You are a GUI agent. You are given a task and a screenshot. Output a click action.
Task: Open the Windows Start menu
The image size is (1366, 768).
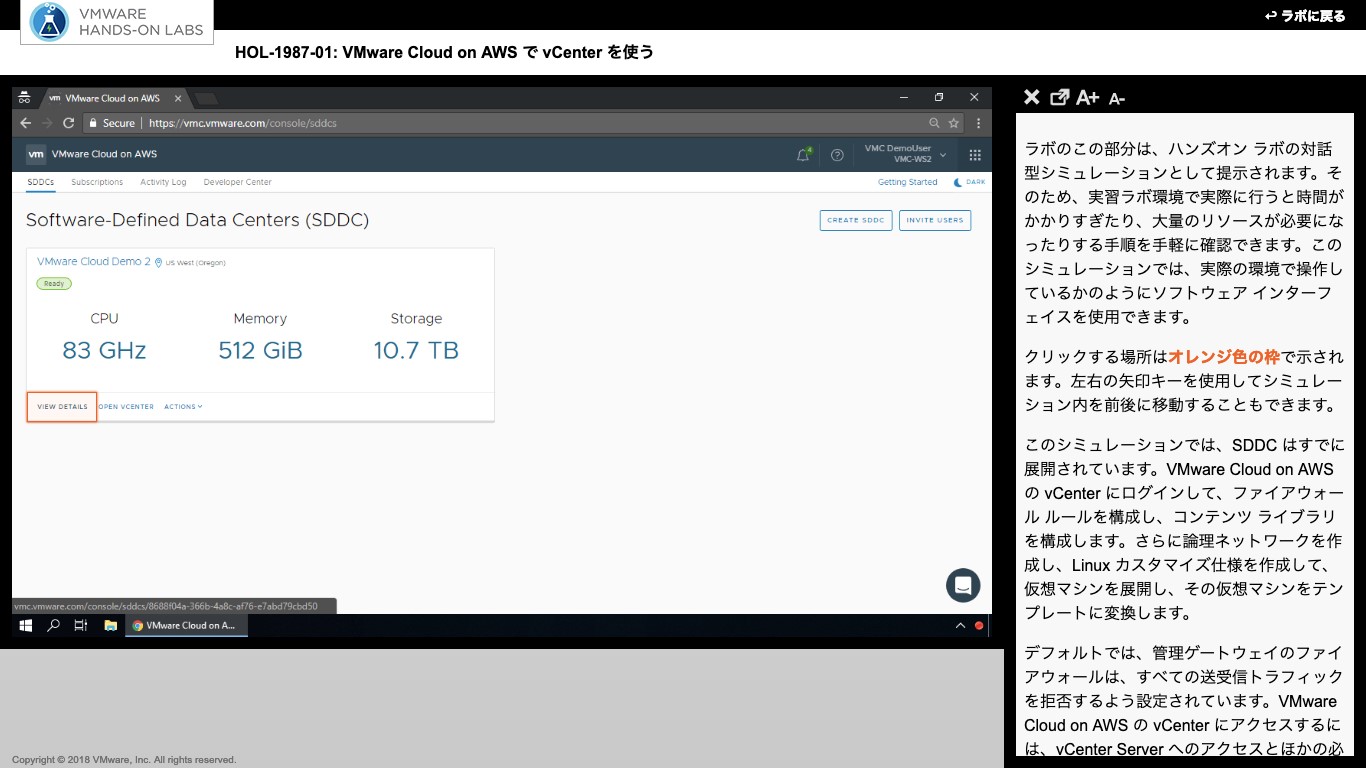point(26,626)
